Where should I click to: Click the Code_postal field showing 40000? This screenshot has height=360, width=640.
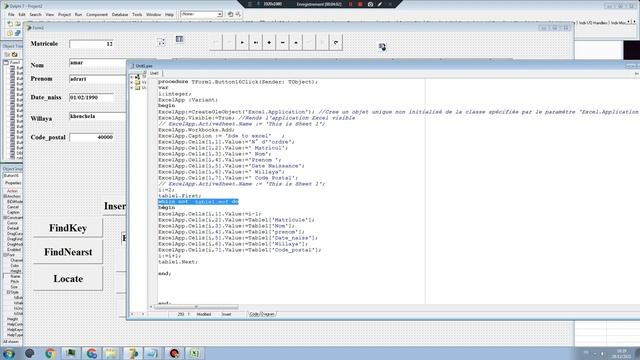(92, 137)
